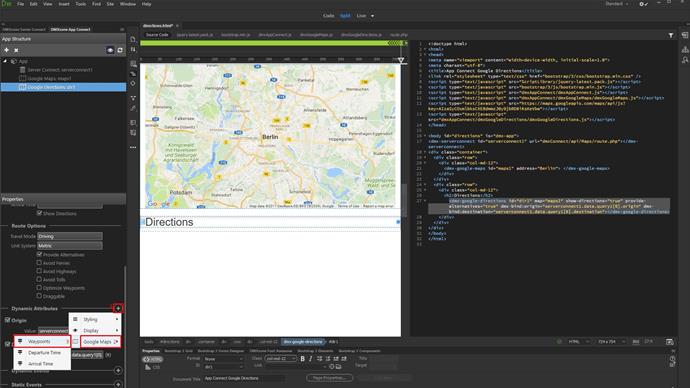Click the Directions heading in design view
Screen dimensions: 690x388
[169, 222]
